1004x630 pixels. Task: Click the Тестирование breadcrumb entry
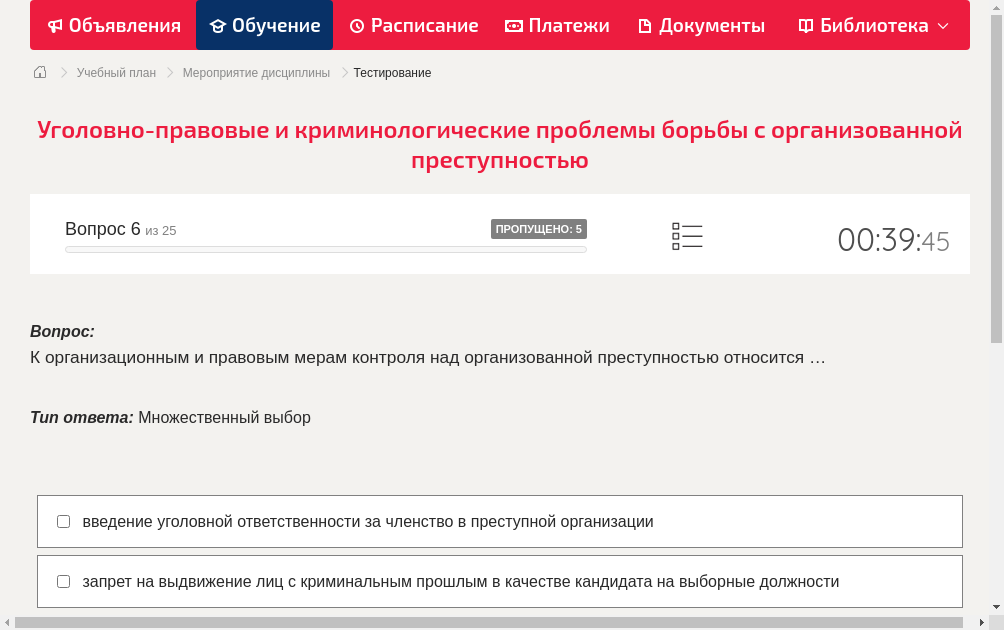tap(391, 72)
